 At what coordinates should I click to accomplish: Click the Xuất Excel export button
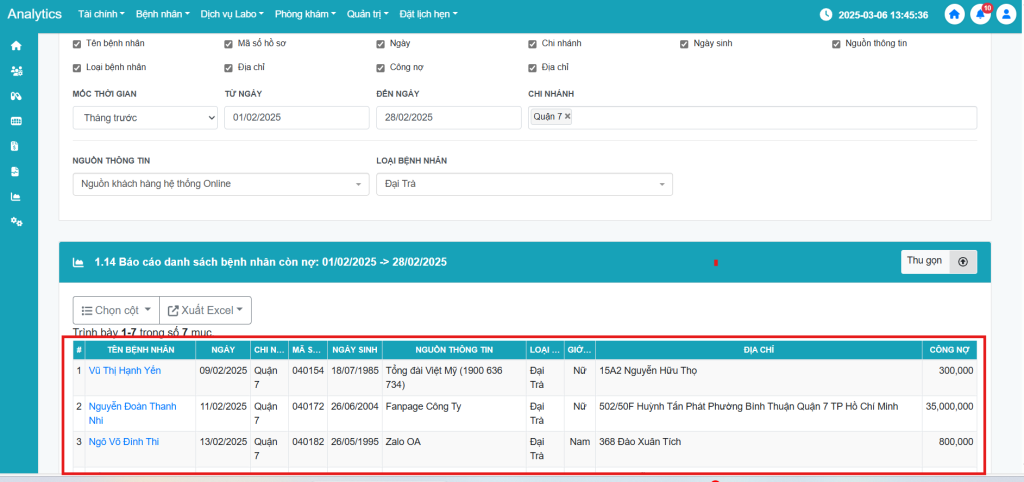[x=206, y=310]
